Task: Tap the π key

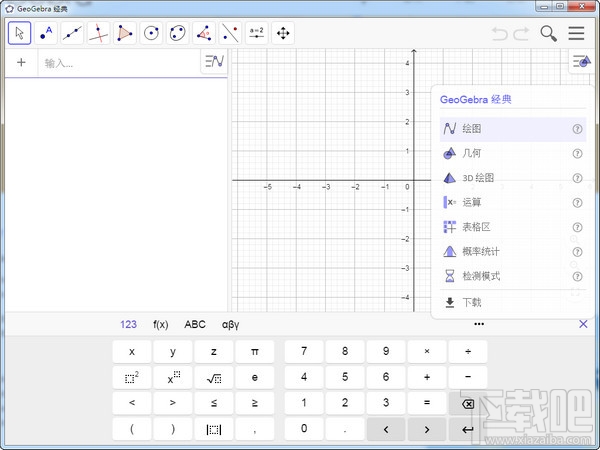Action: (254, 352)
